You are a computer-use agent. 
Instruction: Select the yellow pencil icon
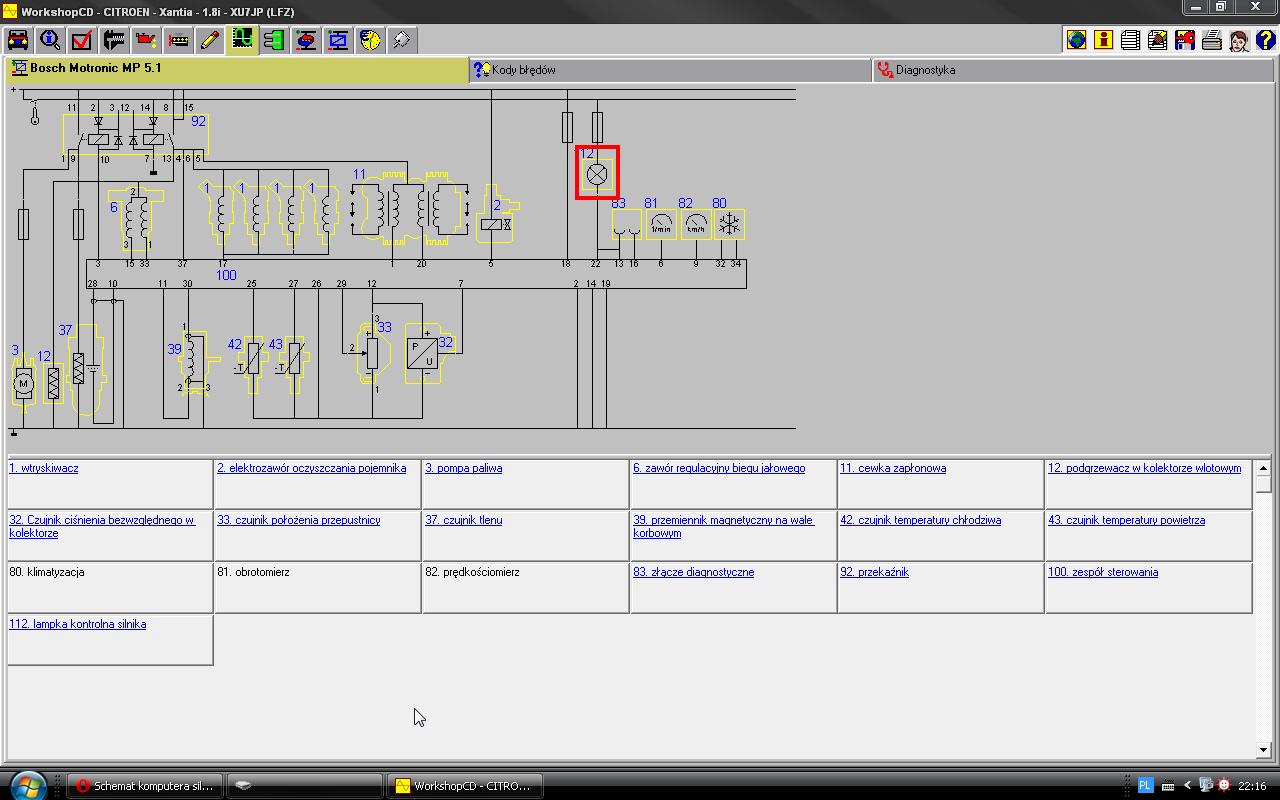210,40
